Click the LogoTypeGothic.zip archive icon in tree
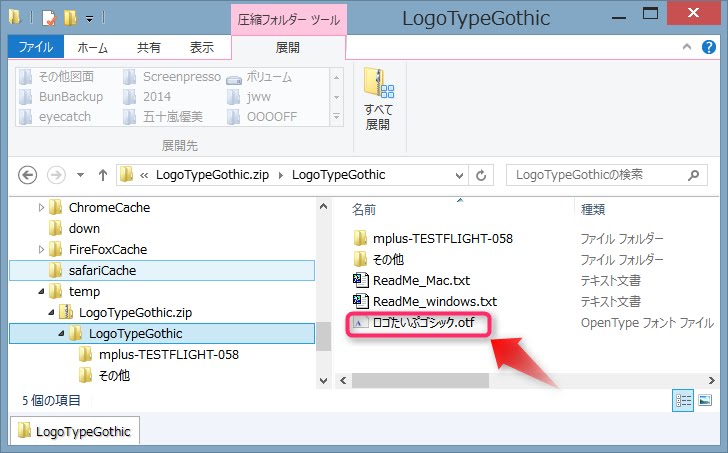The height and width of the screenshot is (453, 728). click(x=66, y=312)
